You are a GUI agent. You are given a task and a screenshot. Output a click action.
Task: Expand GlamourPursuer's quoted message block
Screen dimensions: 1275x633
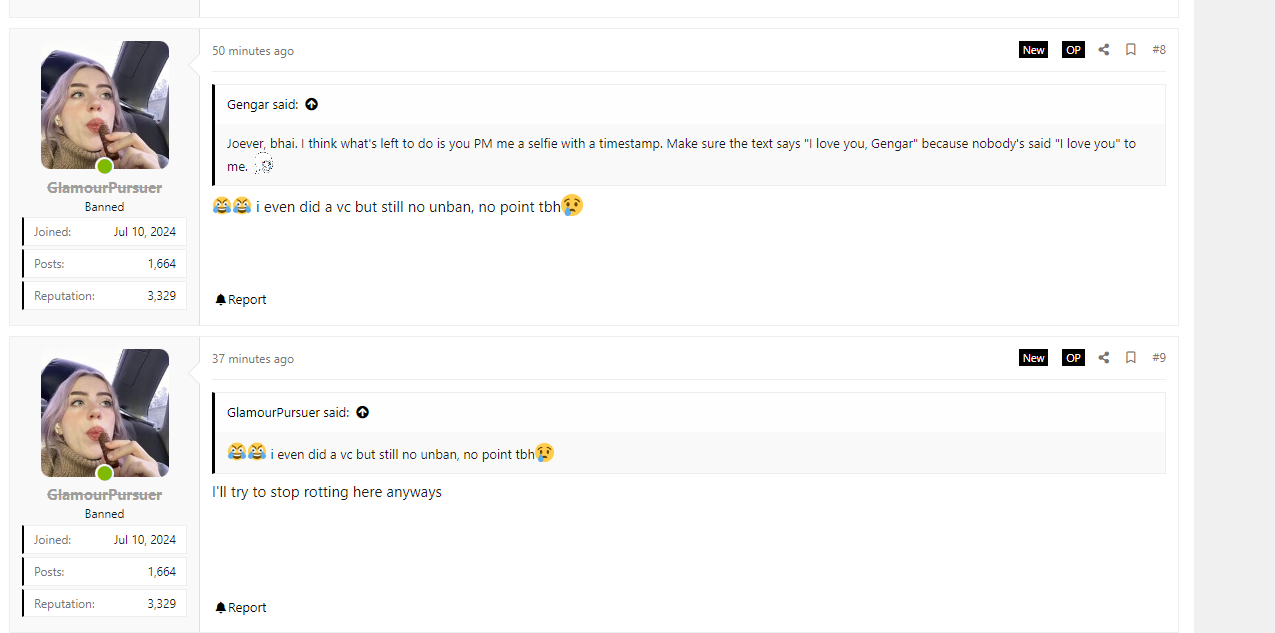pyautogui.click(x=688, y=453)
